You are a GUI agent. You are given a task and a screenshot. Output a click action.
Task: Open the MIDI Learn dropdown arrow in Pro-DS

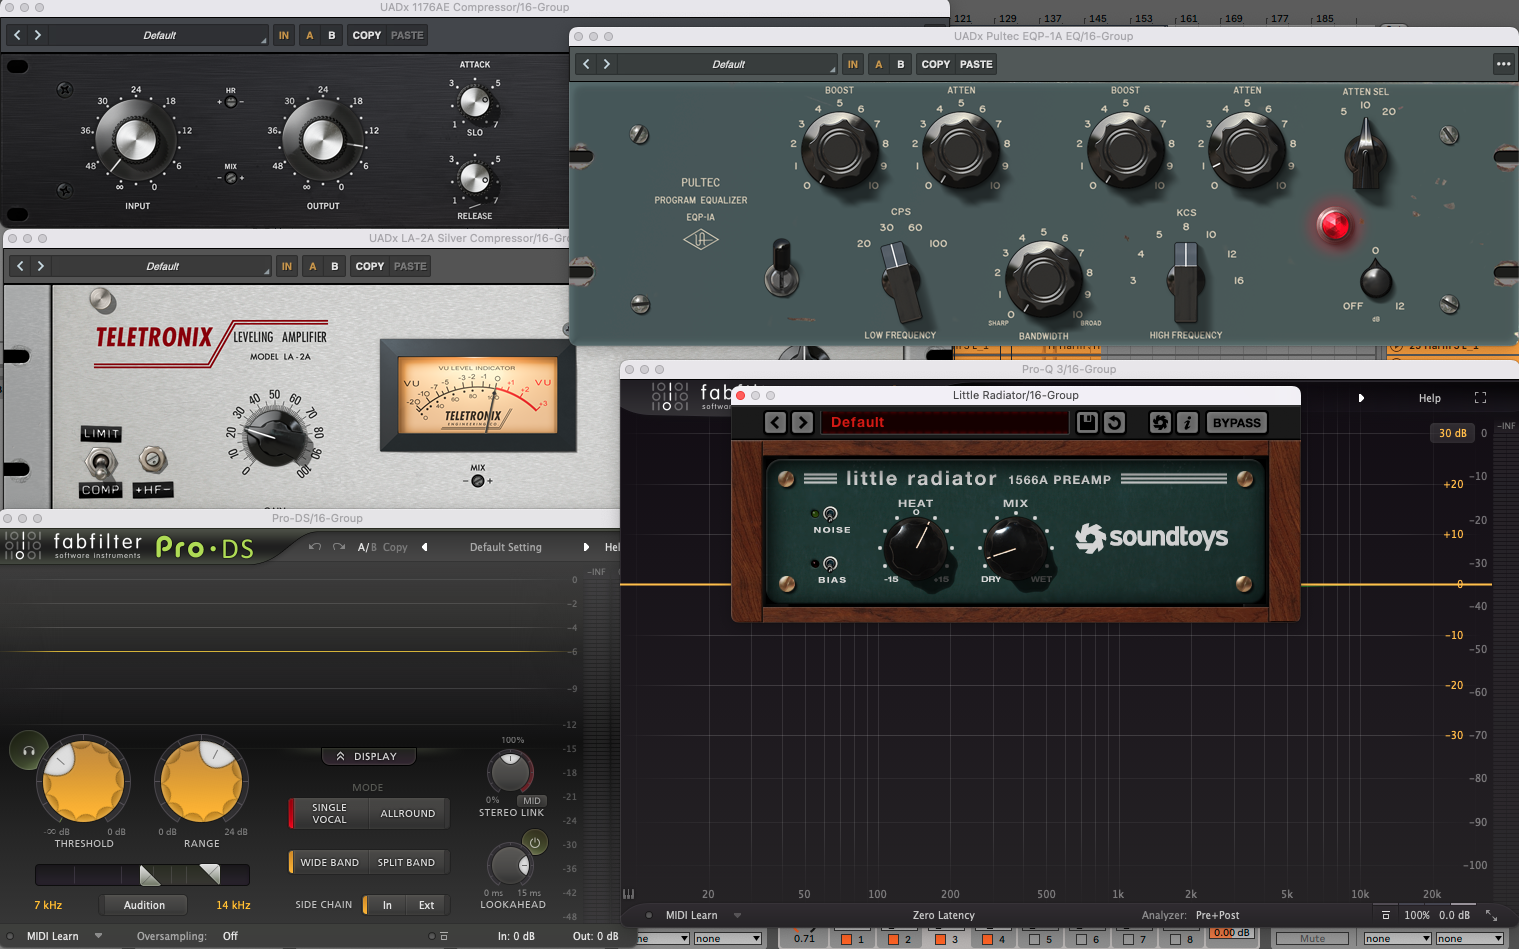[98, 936]
